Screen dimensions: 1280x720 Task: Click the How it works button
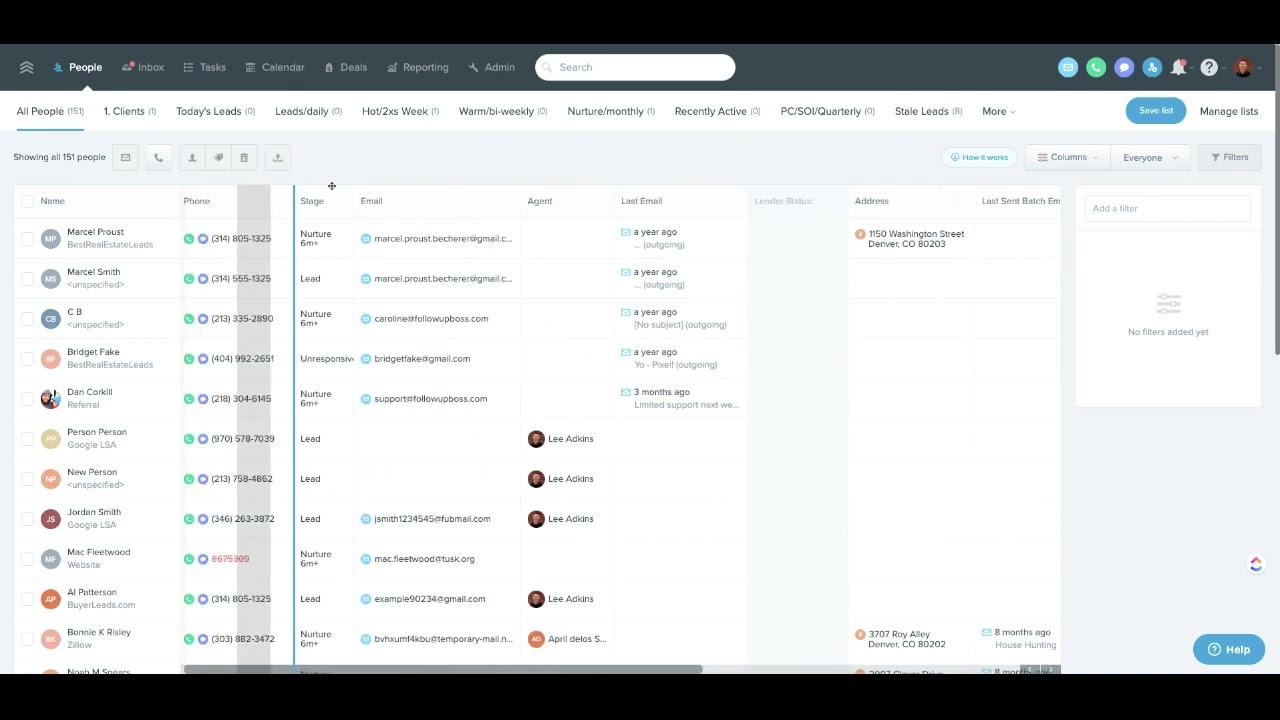[x=979, y=157]
